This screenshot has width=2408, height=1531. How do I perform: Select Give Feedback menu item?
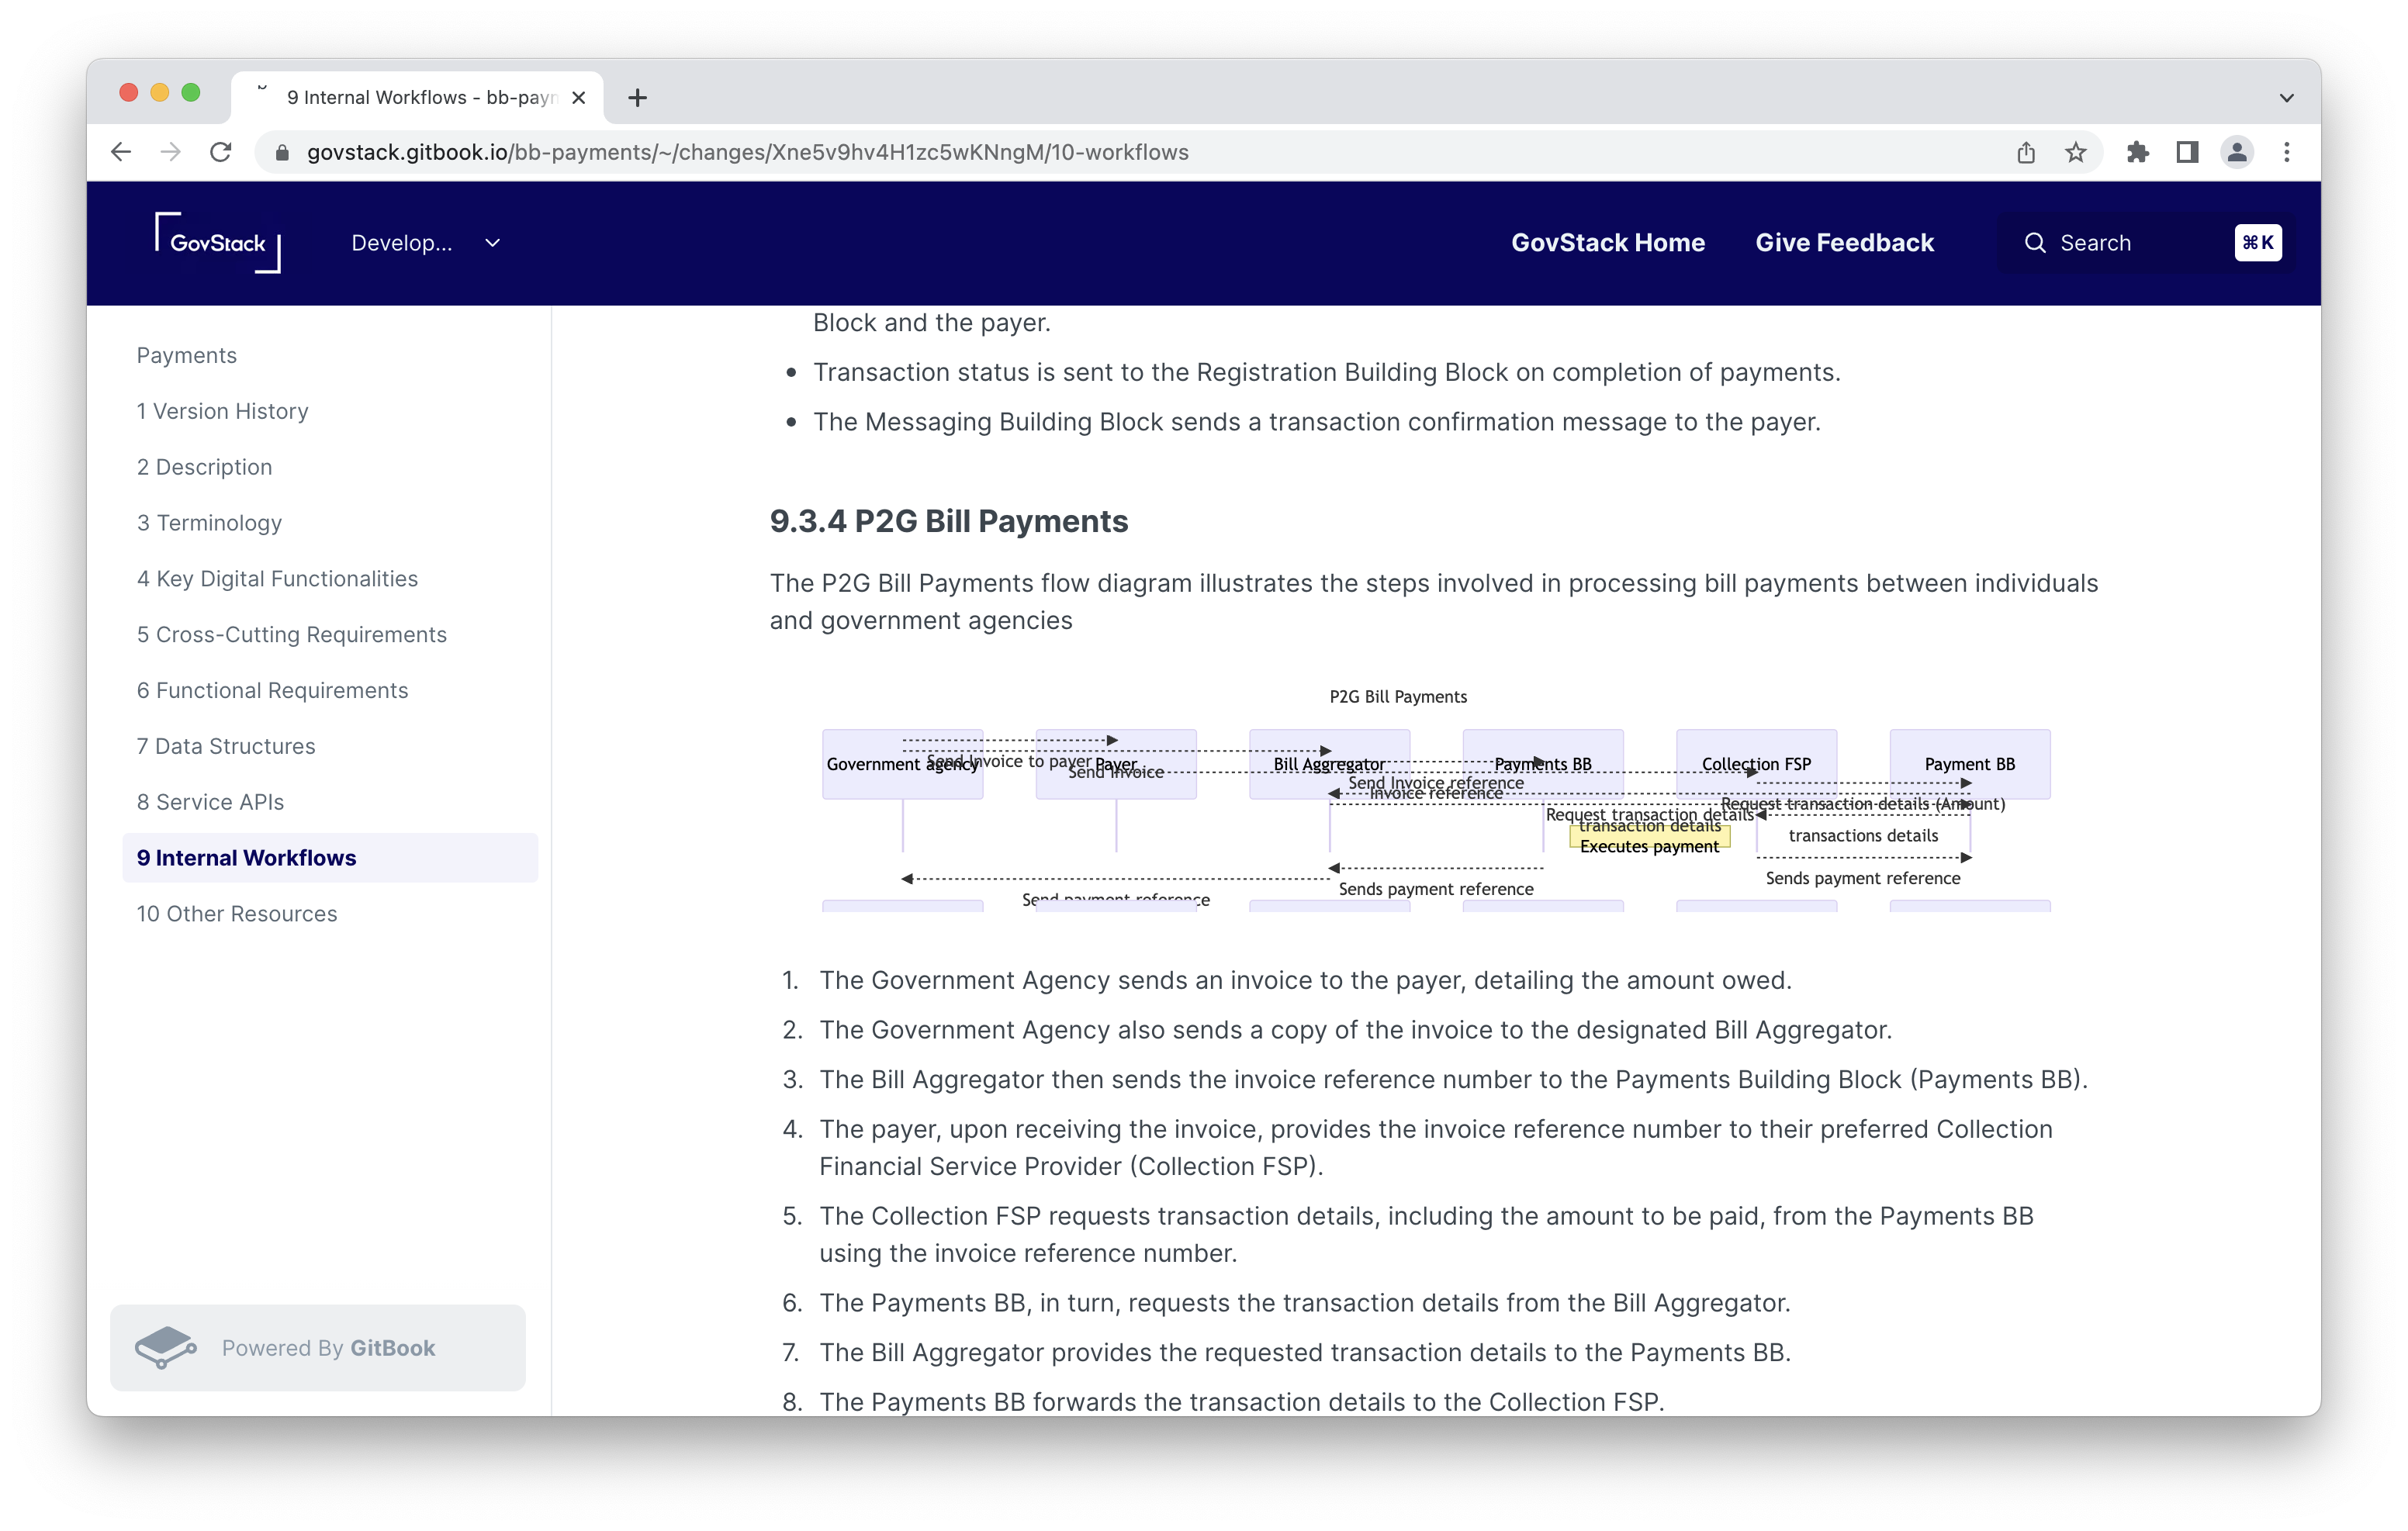(1845, 242)
